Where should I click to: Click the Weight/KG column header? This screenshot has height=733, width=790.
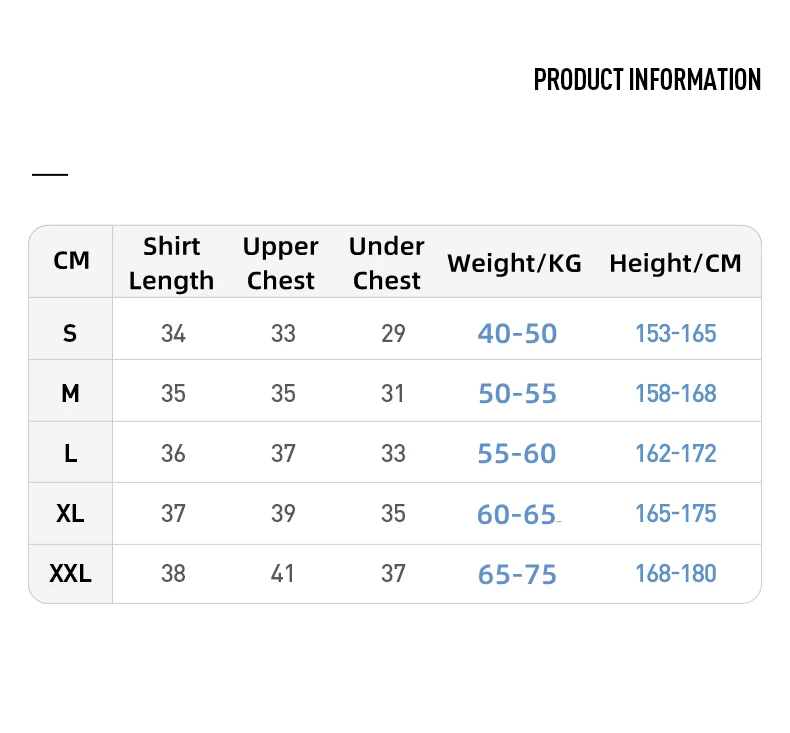514,263
